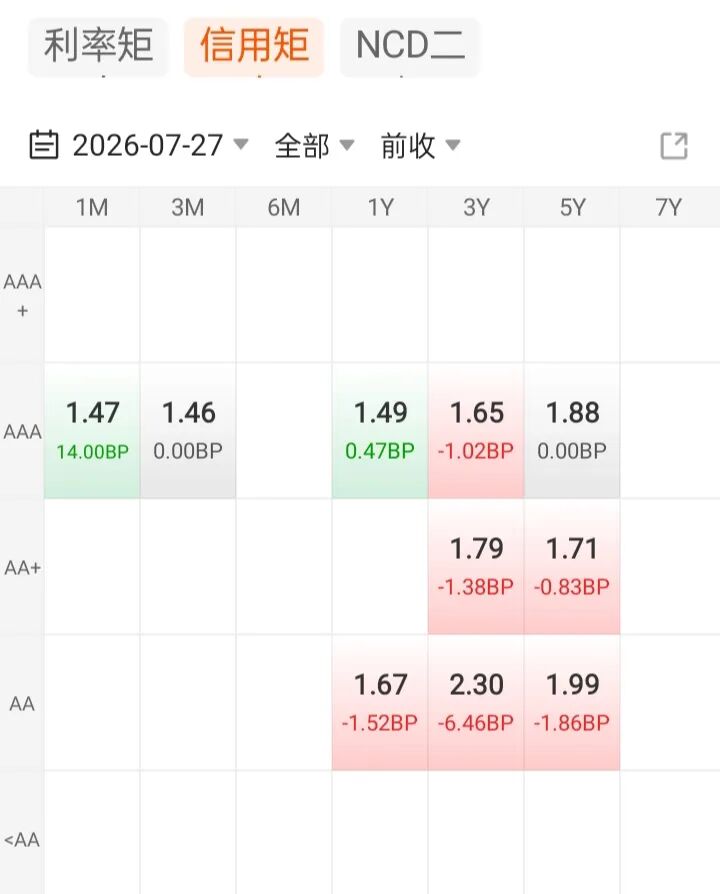720x894 pixels.
Task: Open the AA 1Y cell showing 1.67
Action: (380, 702)
